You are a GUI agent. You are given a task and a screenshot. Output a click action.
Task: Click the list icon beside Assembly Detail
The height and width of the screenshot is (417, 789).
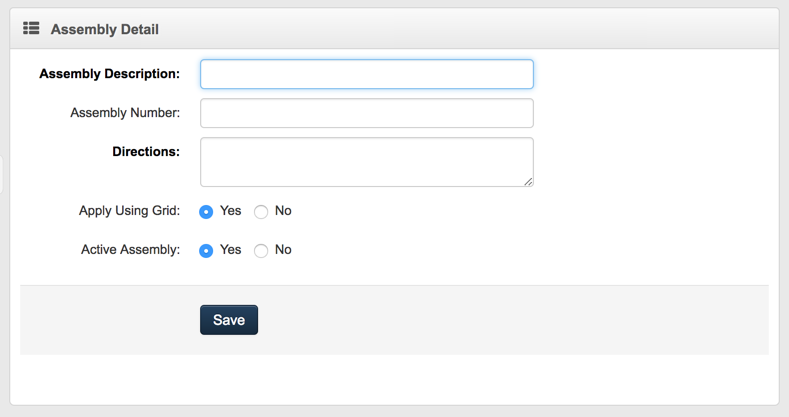(31, 29)
